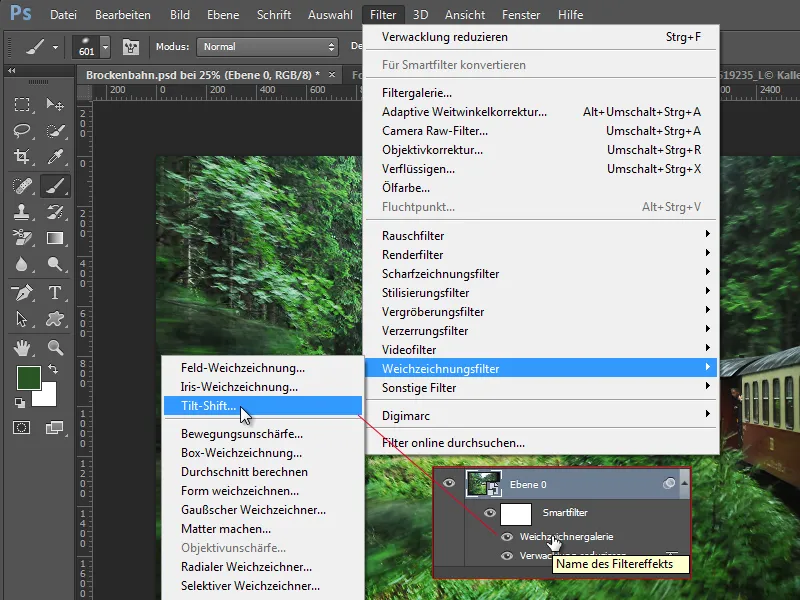Expand the Scharfzeichnungsfilter submenu
This screenshot has height=600, width=800.
(541, 274)
